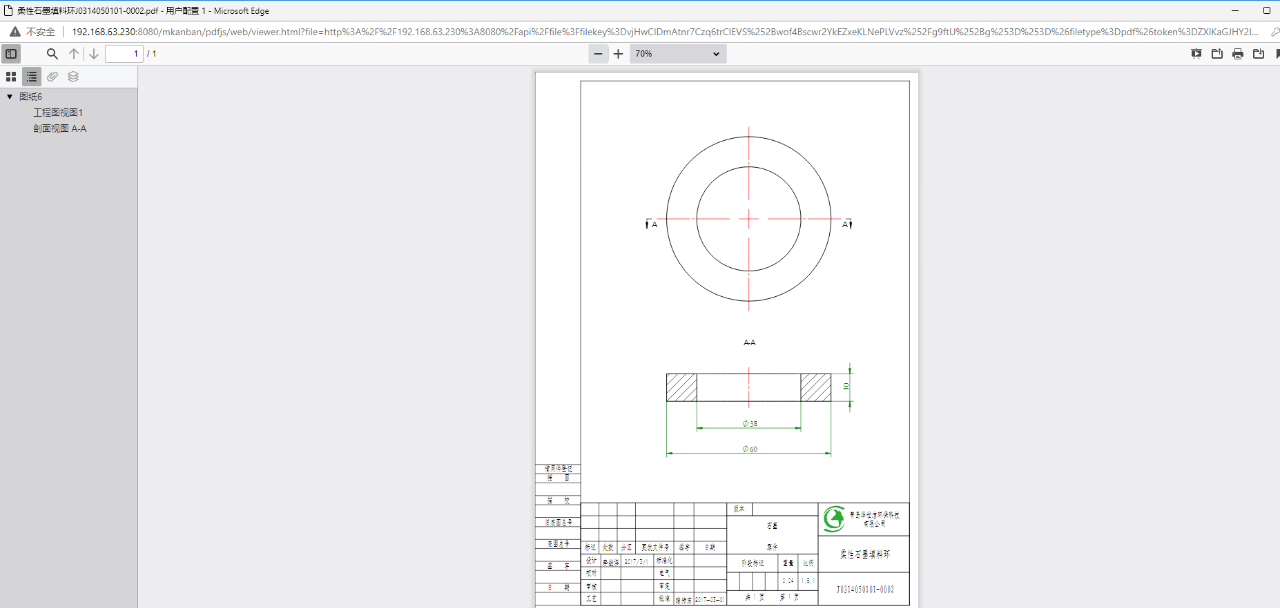Toggle the PDF sidebar panel
1280x608 pixels.
(11, 54)
